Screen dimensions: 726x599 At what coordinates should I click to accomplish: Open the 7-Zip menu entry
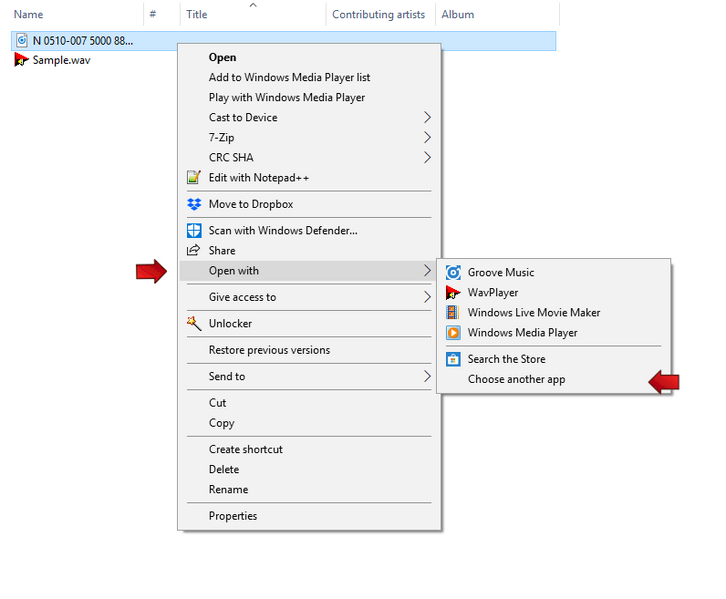(x=309, y=137)
